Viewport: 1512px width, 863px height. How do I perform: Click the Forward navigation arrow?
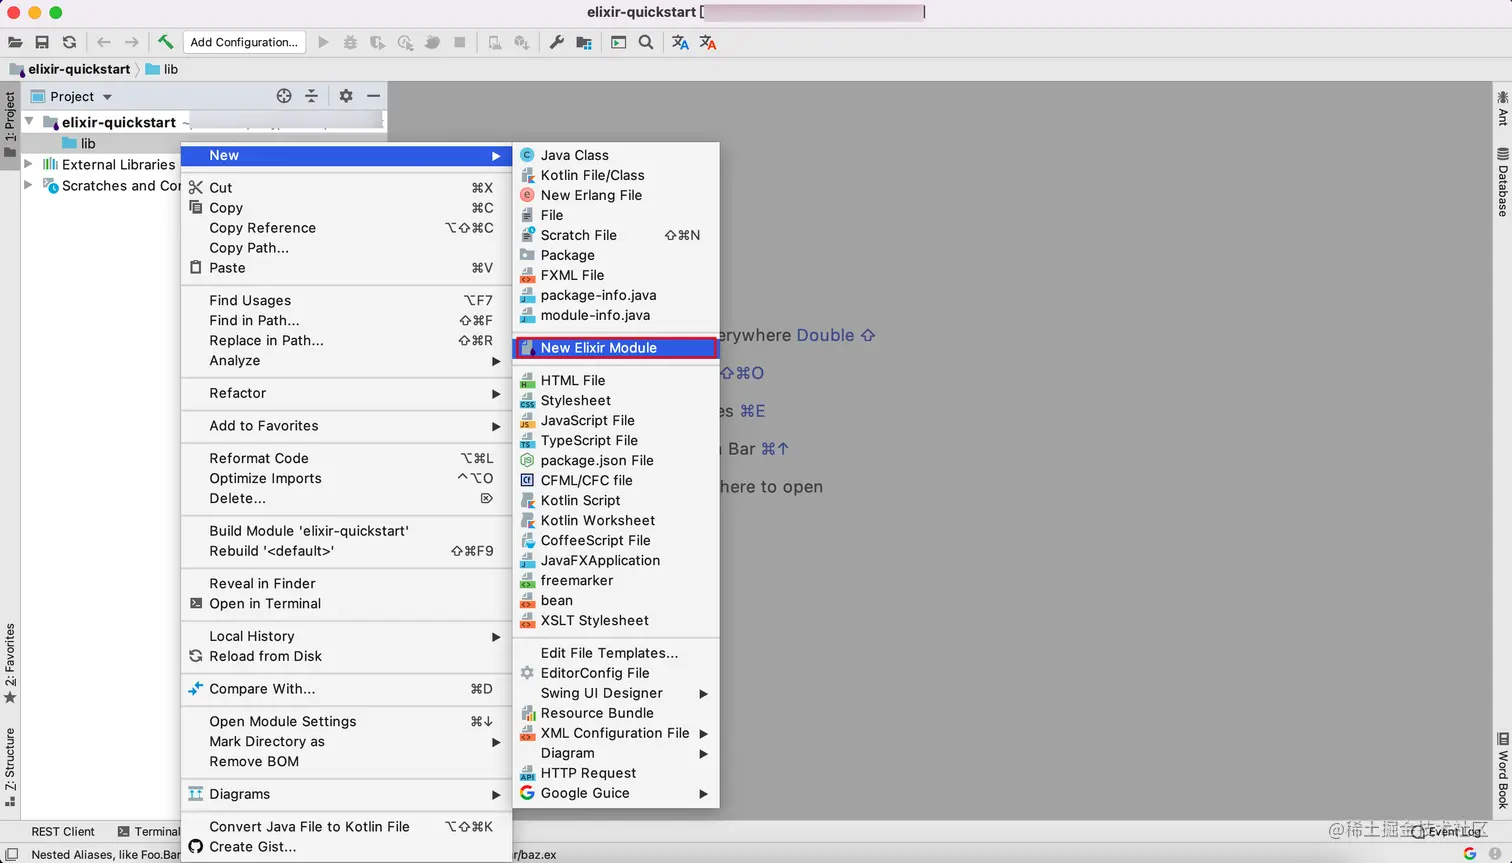click(x=132, y=42)
